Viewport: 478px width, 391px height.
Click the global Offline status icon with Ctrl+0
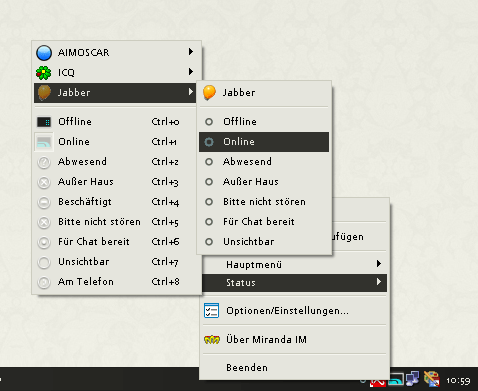point(44,122)
